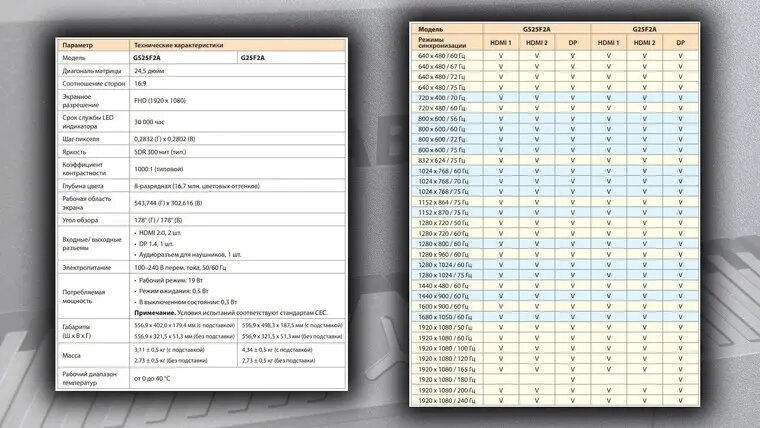Viewport: 760px width, 428px height.
Task: Click '3,11 ± 0,5 кг (с подставкой)'
Action: pos(169,350)
